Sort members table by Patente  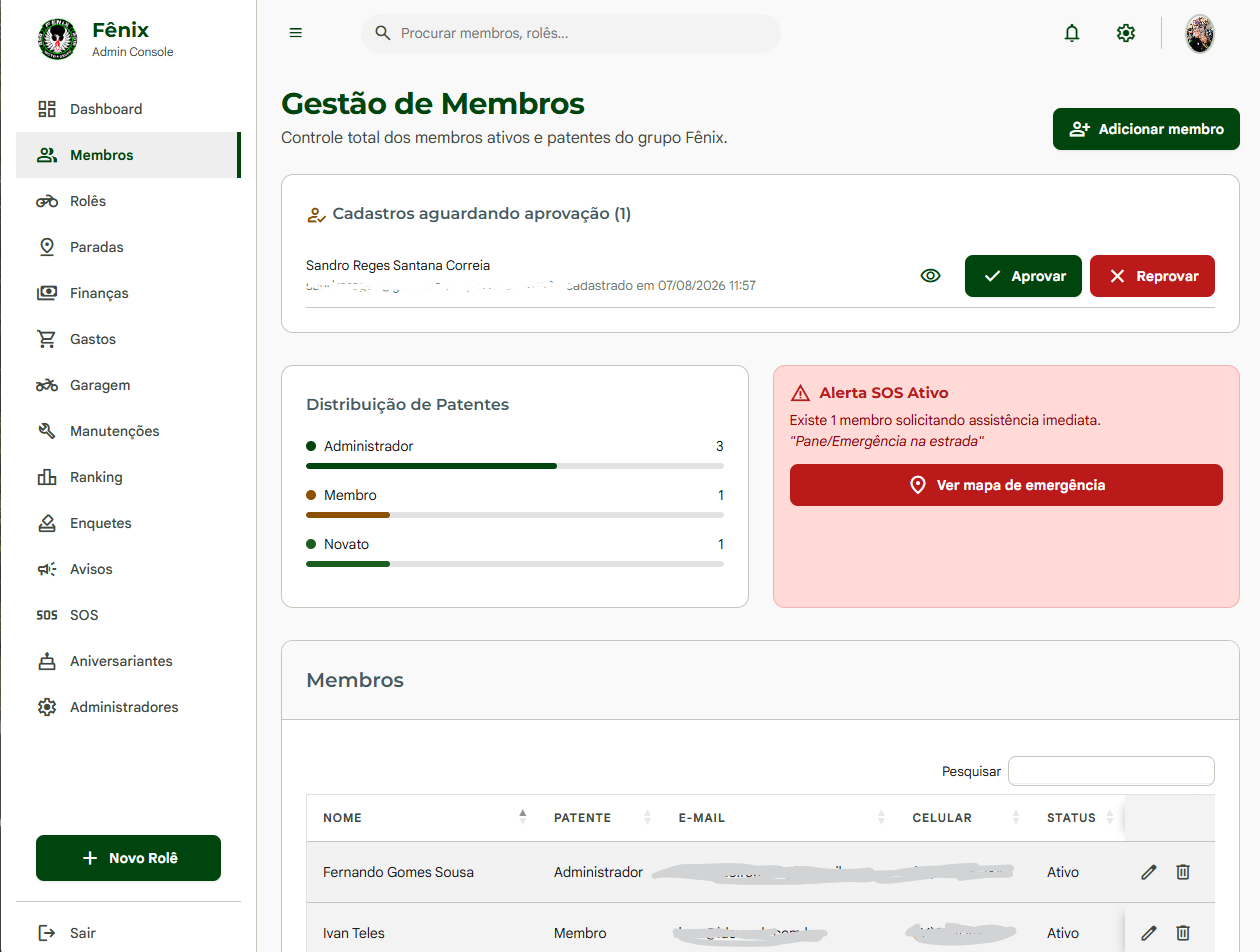tap(600, 818)
